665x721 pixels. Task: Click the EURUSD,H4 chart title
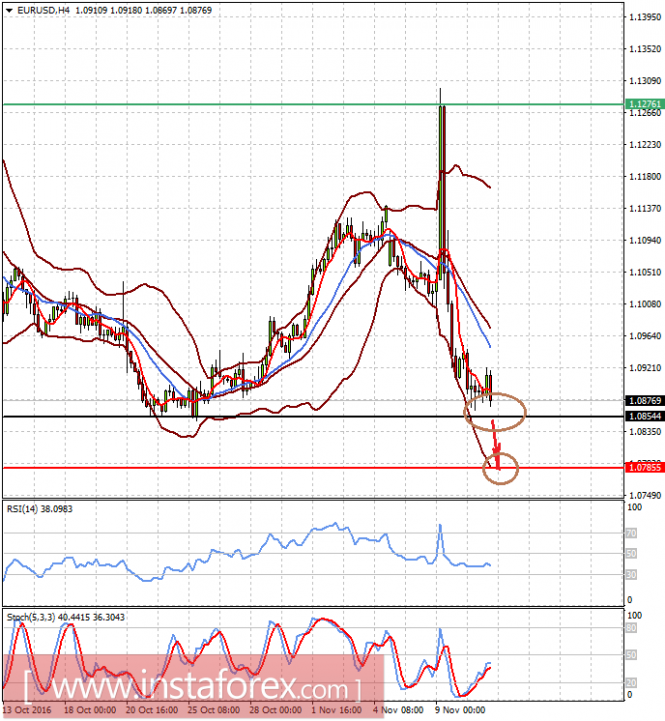coord(43,10)
